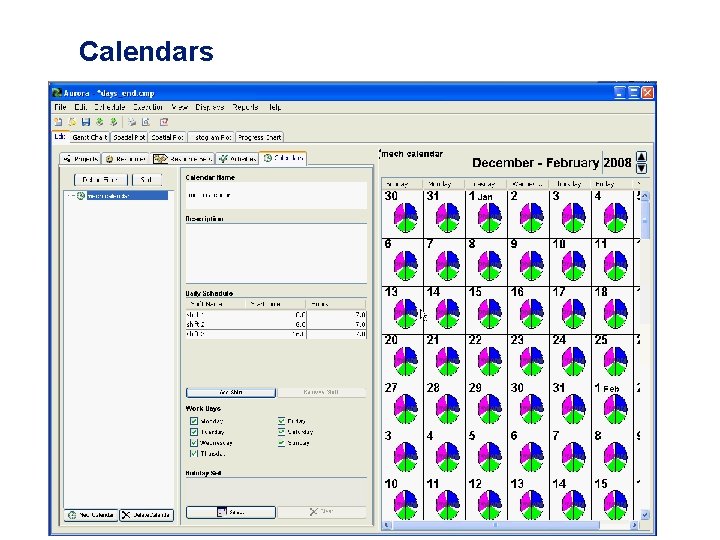Switch to the Progress Chart tab

click(x=259, y=137)
